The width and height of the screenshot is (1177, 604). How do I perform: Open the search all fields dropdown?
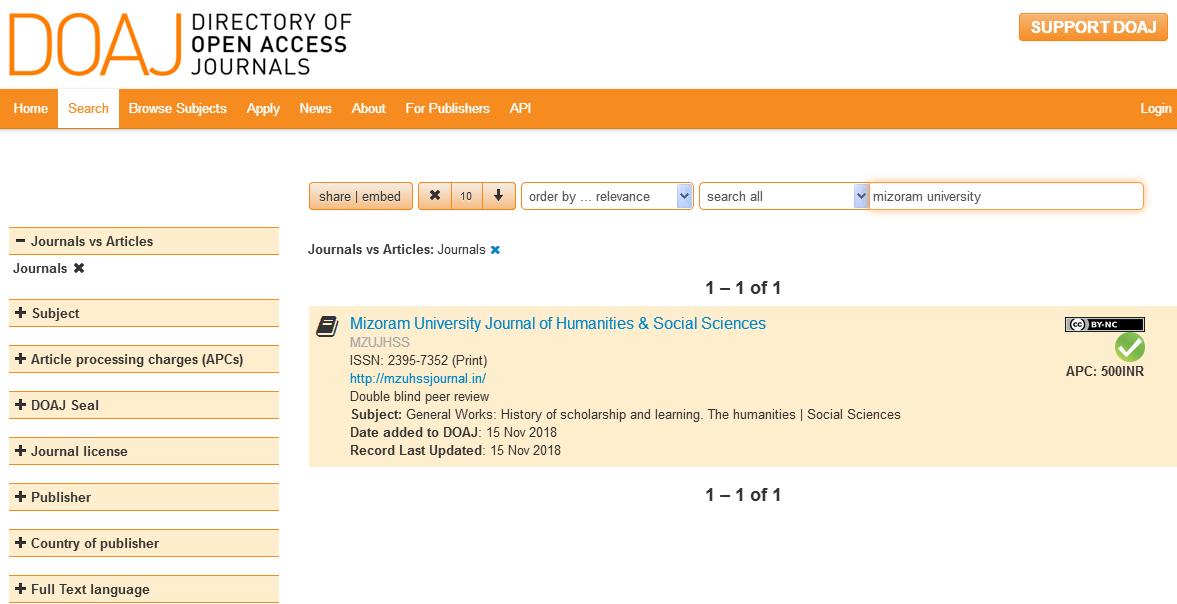(x=784, y=196)
